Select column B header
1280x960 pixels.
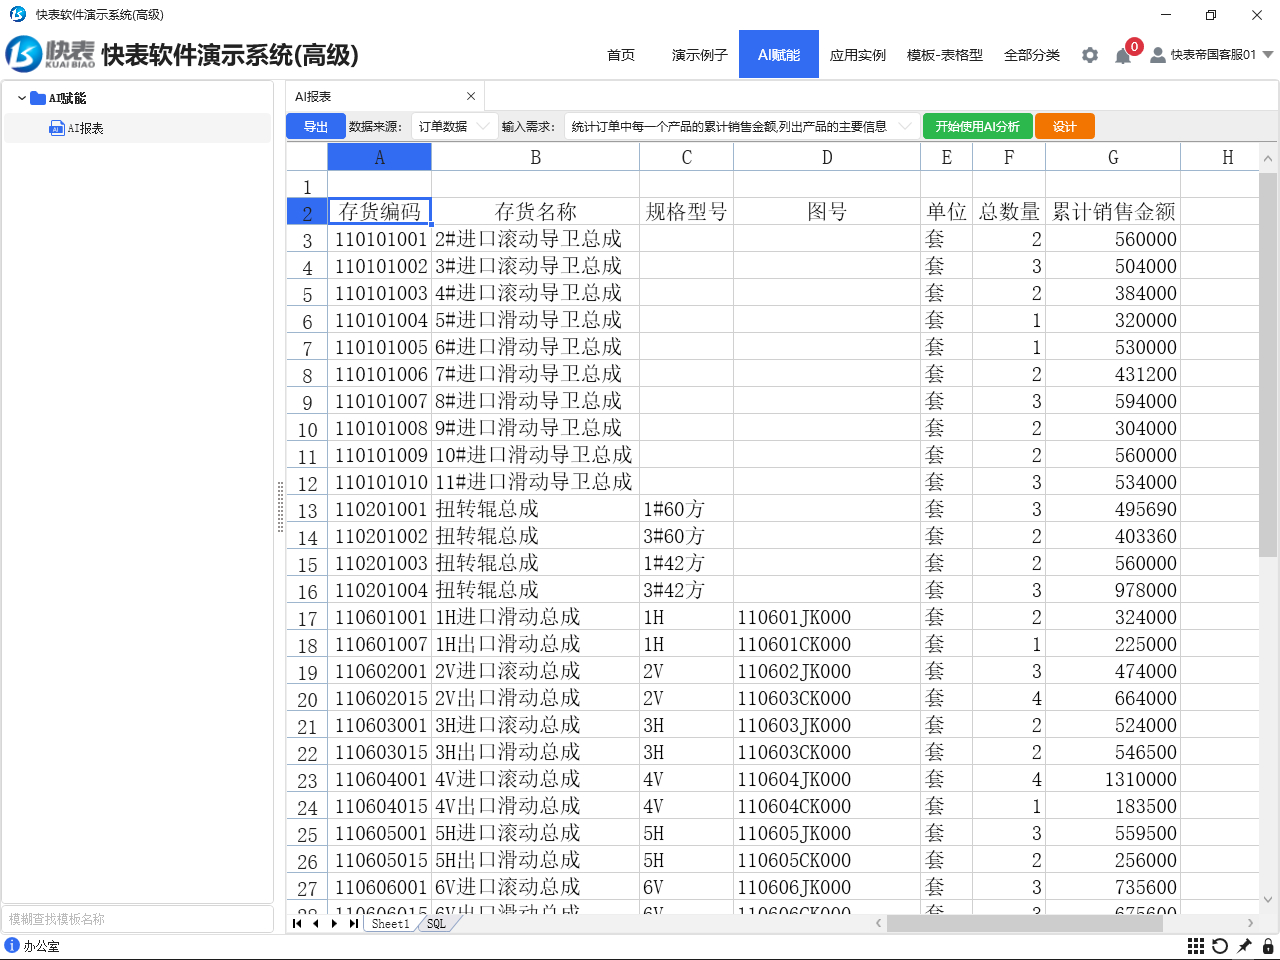(535, 157)
